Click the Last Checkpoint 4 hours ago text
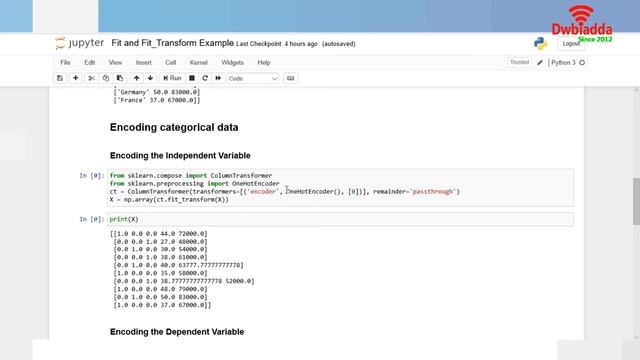This screenshot has width=640, height=360. coord(277,44)
